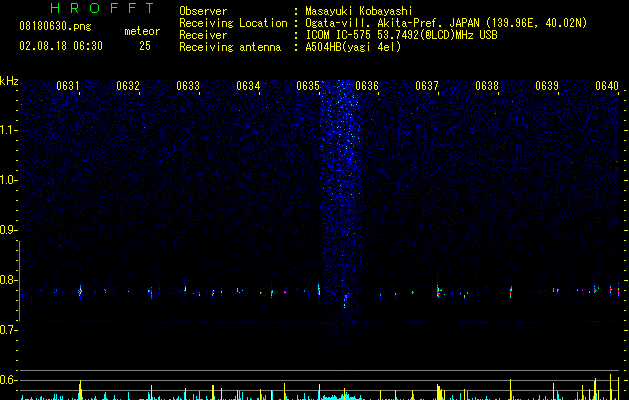
Task: Click the gray vertical bar left of spectrogram
Action: [19, 281]
